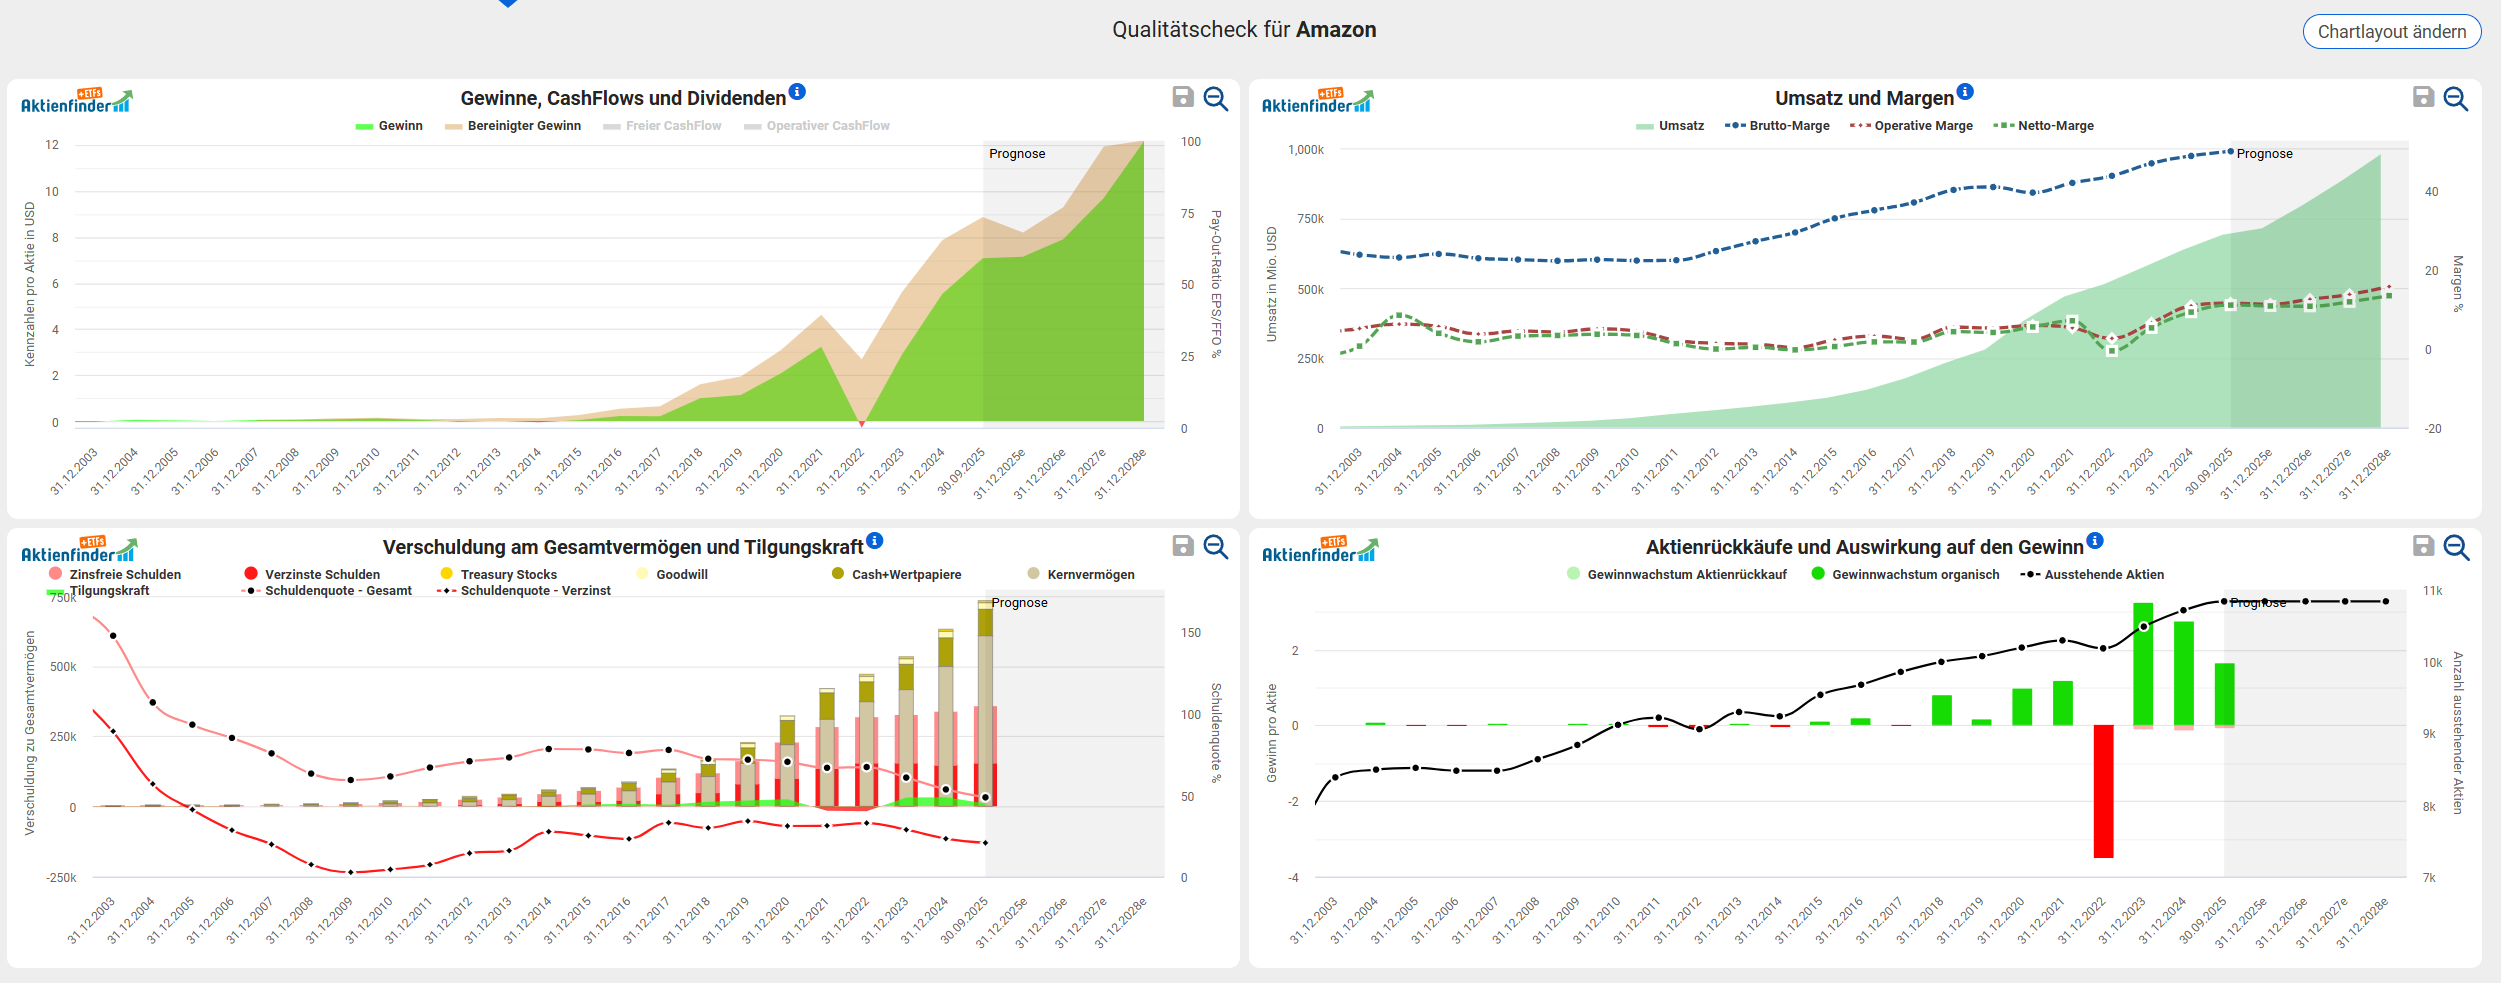Zoom out the Aktienrückkäufe chart
The image size is (2501, 983).
(x=2456, y=547)
